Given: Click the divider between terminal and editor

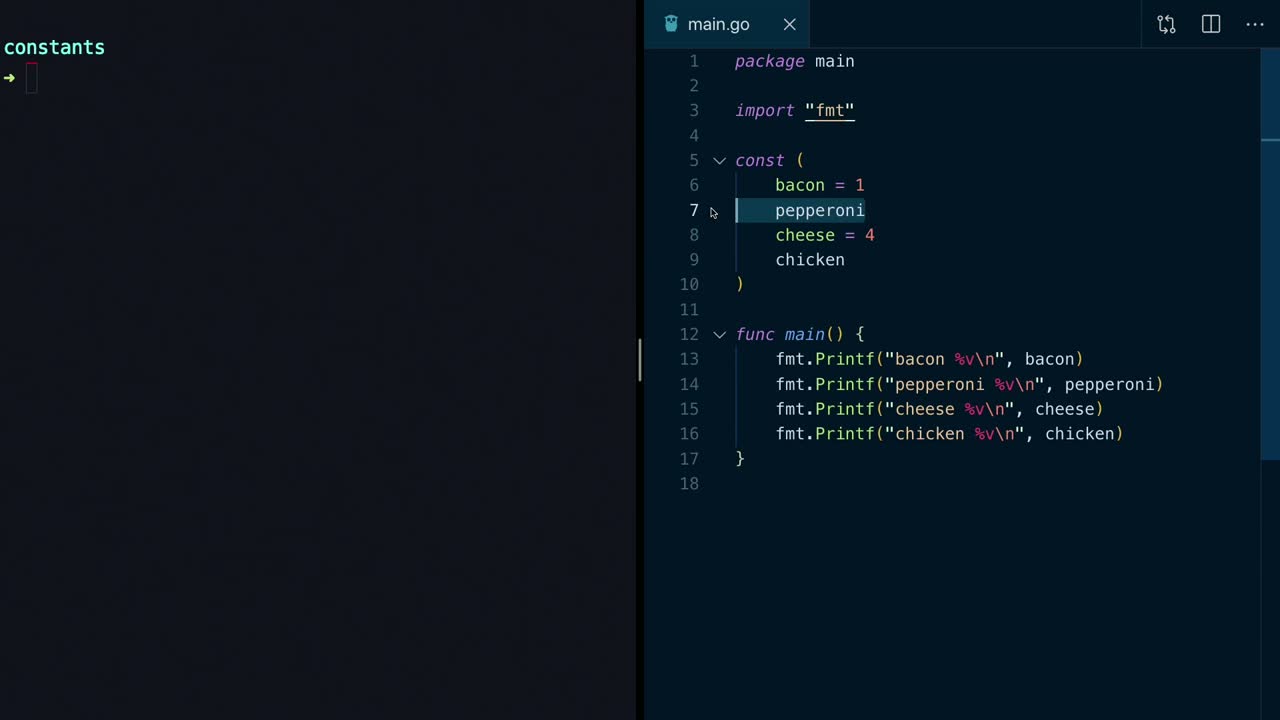Looking at the screenshot, I should pos(640,360).
